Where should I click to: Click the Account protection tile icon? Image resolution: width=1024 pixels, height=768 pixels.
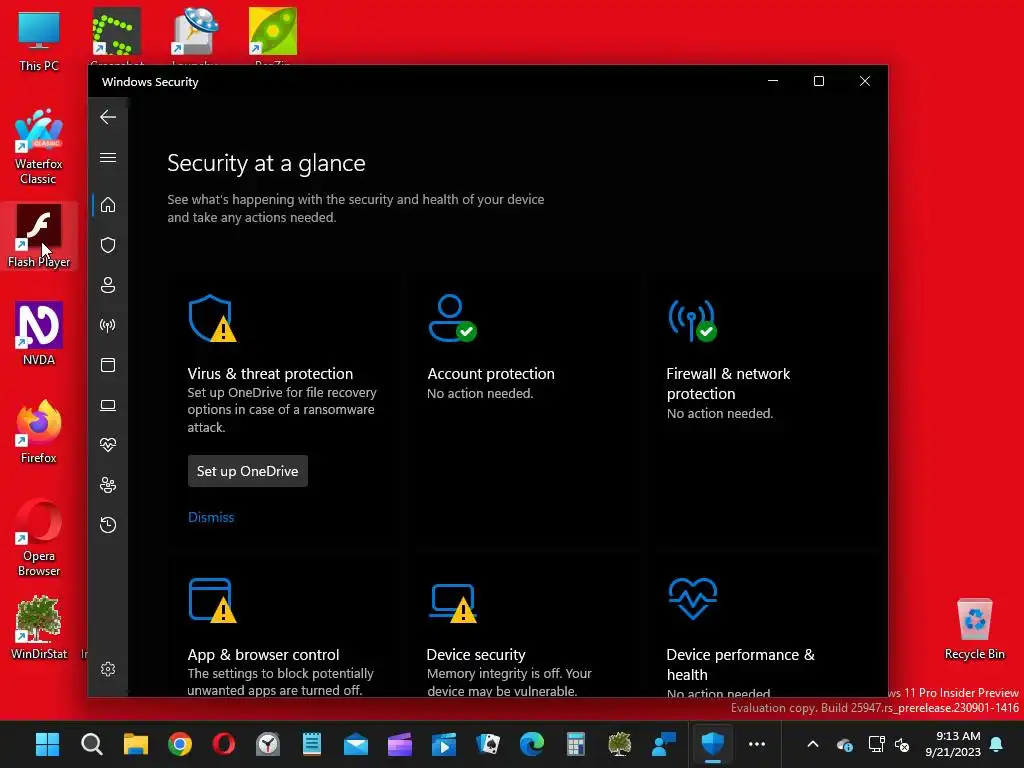point(452,318)
